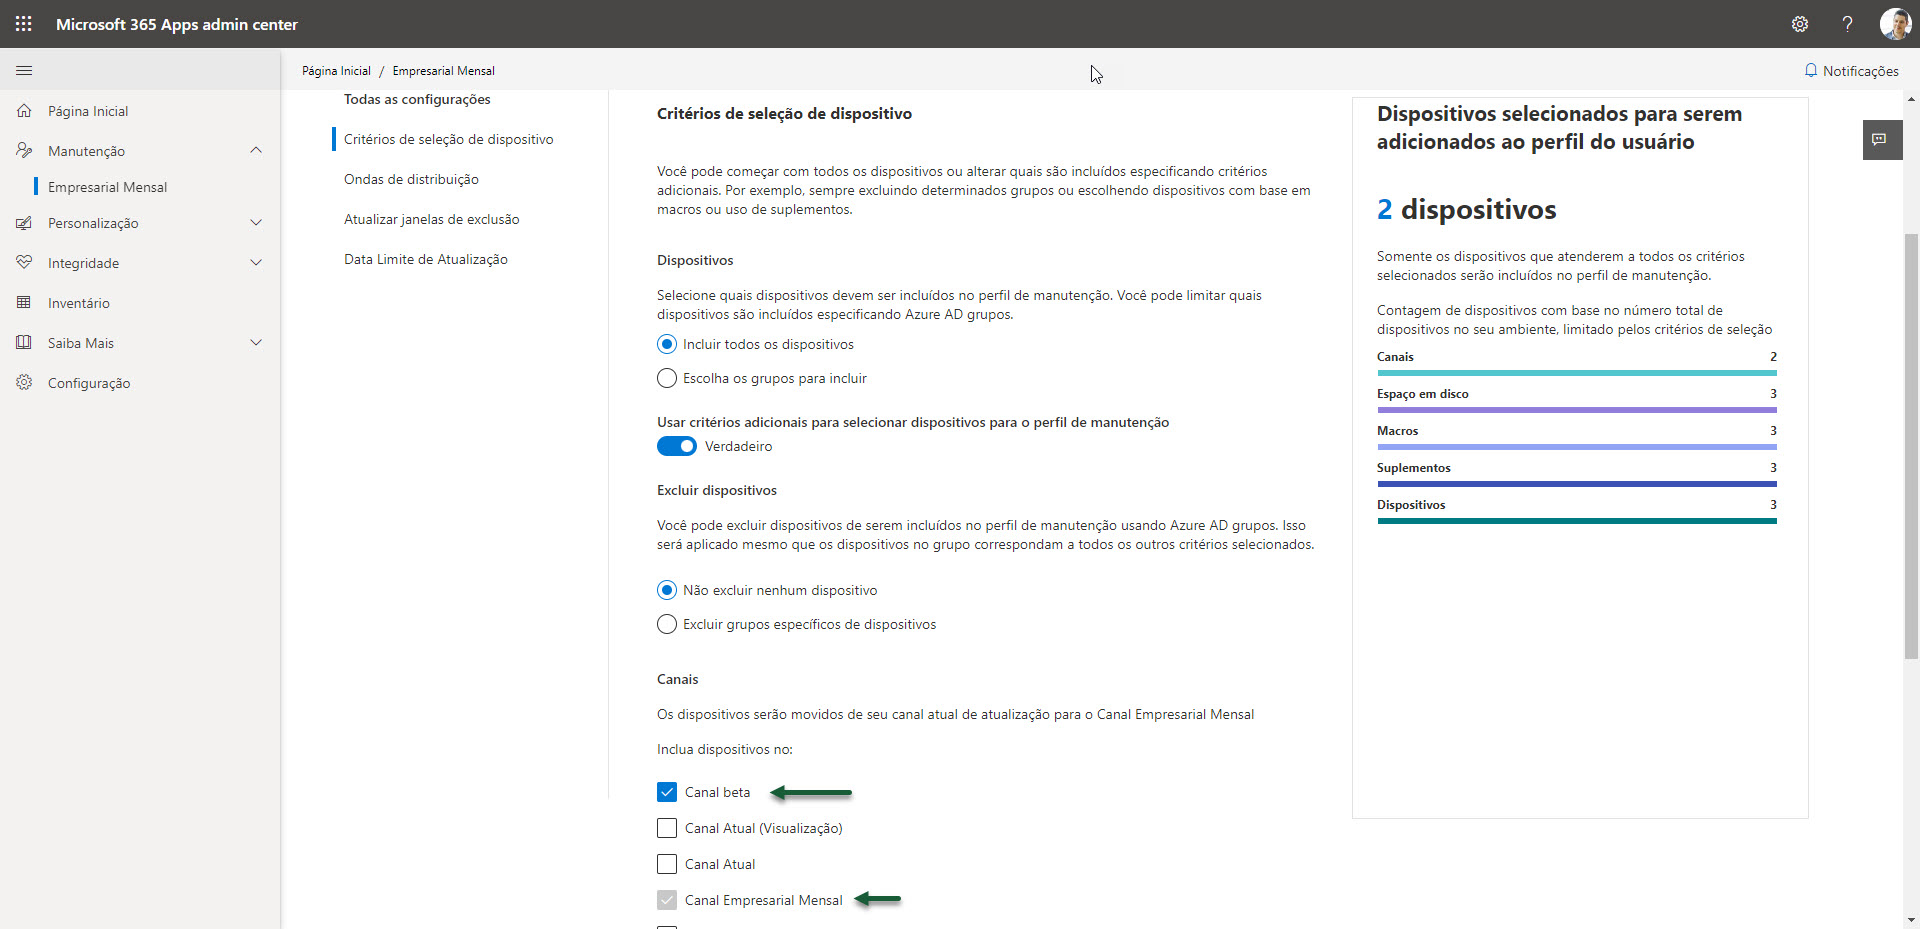Click the vertical page scrollbar
The image size is (1920, 929).
[x=1911, y=445]
